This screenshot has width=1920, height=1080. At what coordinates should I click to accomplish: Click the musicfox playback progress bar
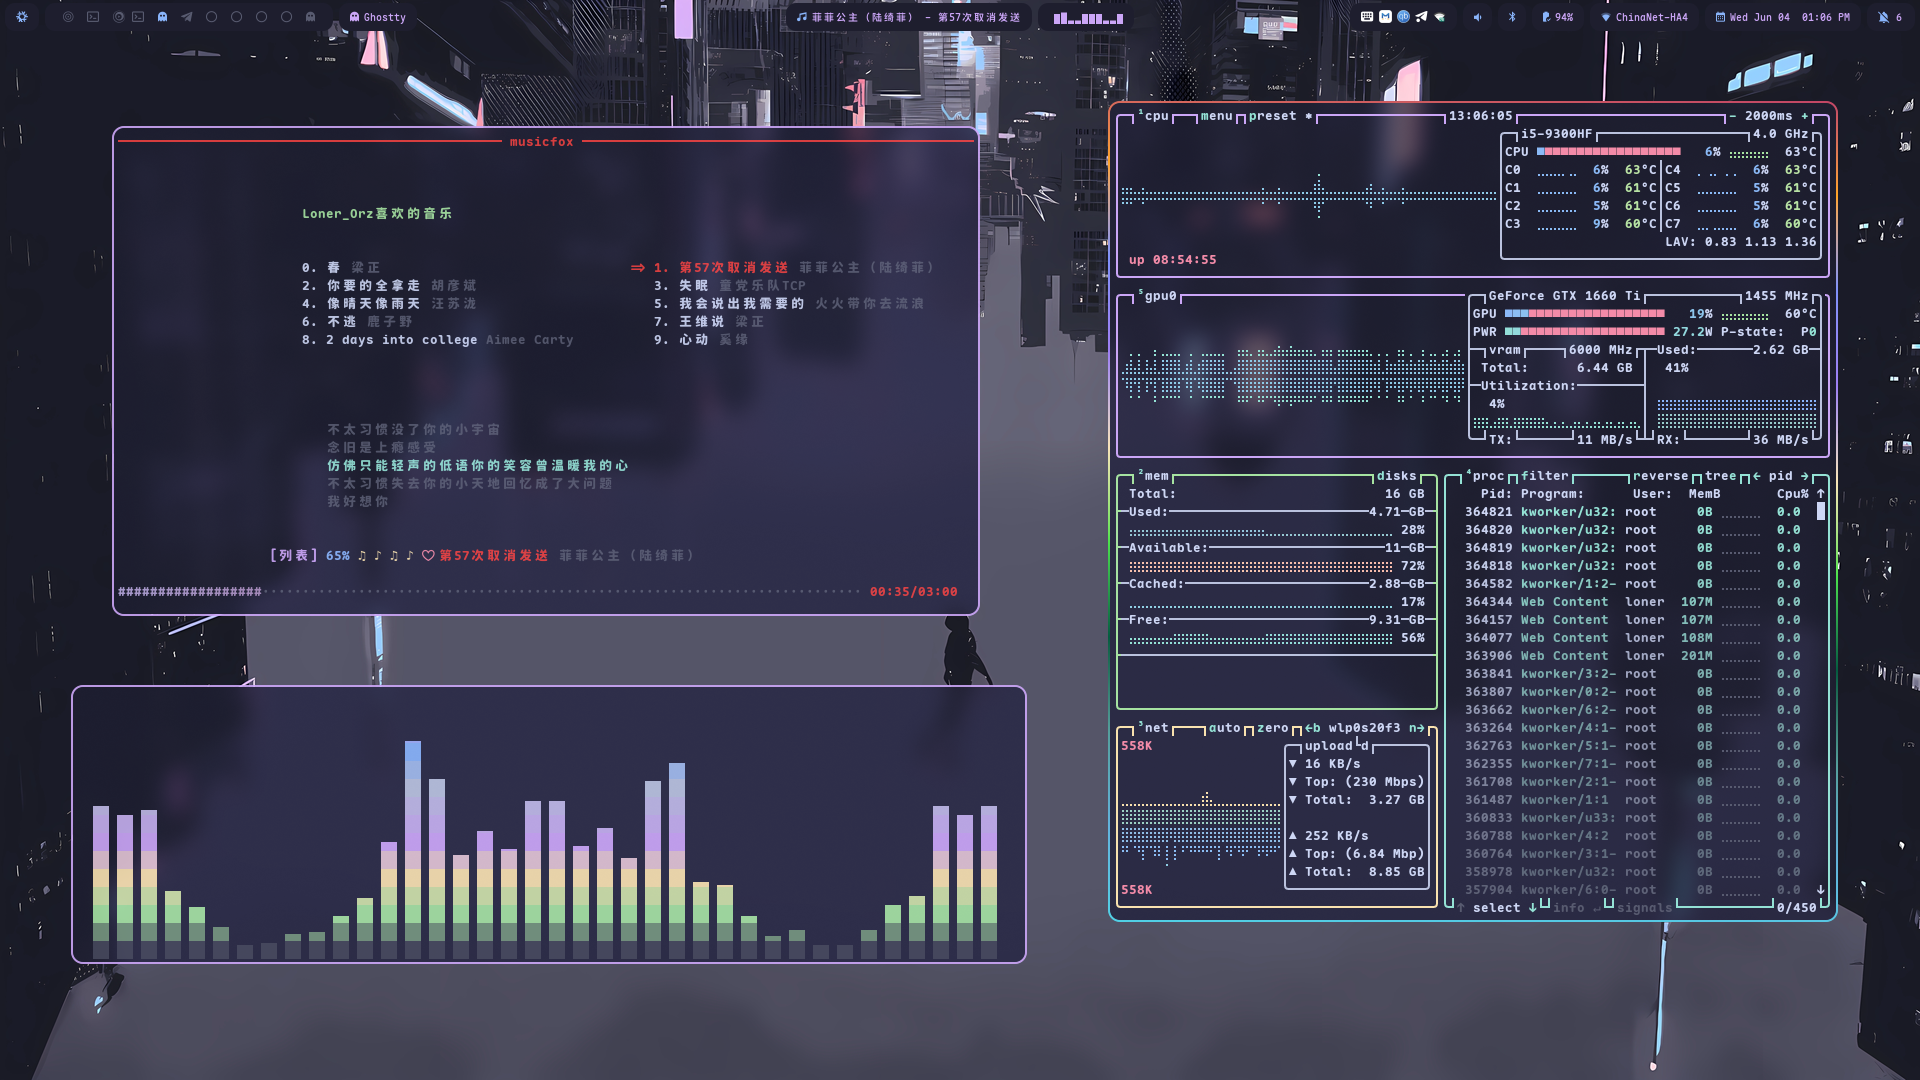tap(490, 592)
